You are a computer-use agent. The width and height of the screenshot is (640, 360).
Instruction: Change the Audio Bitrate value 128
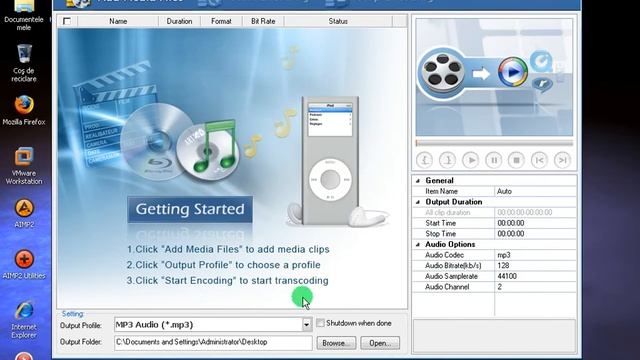click(535, 266)
